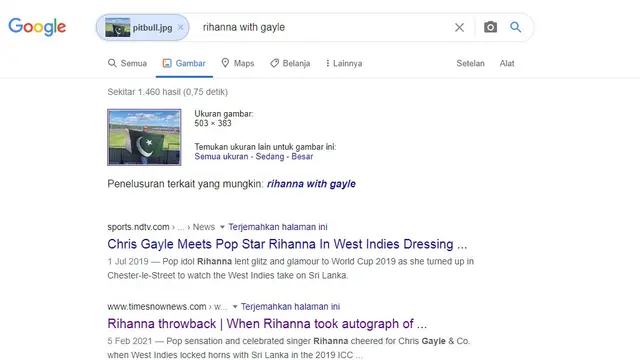640x360 pixels.
Task: Expand dropdown arrow beside sports.ndtv.com
Action: (x=222, y=227)
